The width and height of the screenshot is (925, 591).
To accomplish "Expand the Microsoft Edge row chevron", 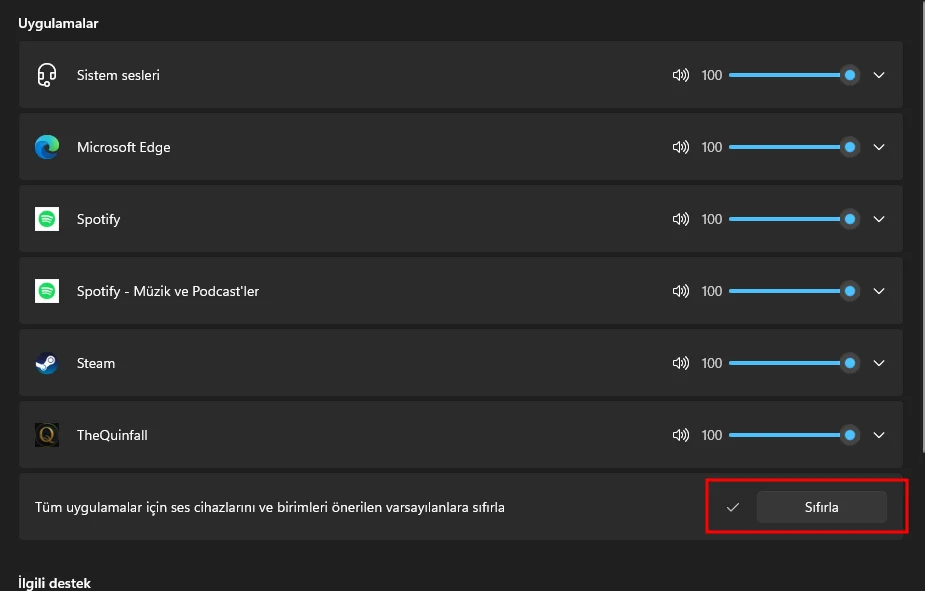I will pos(879,147).
